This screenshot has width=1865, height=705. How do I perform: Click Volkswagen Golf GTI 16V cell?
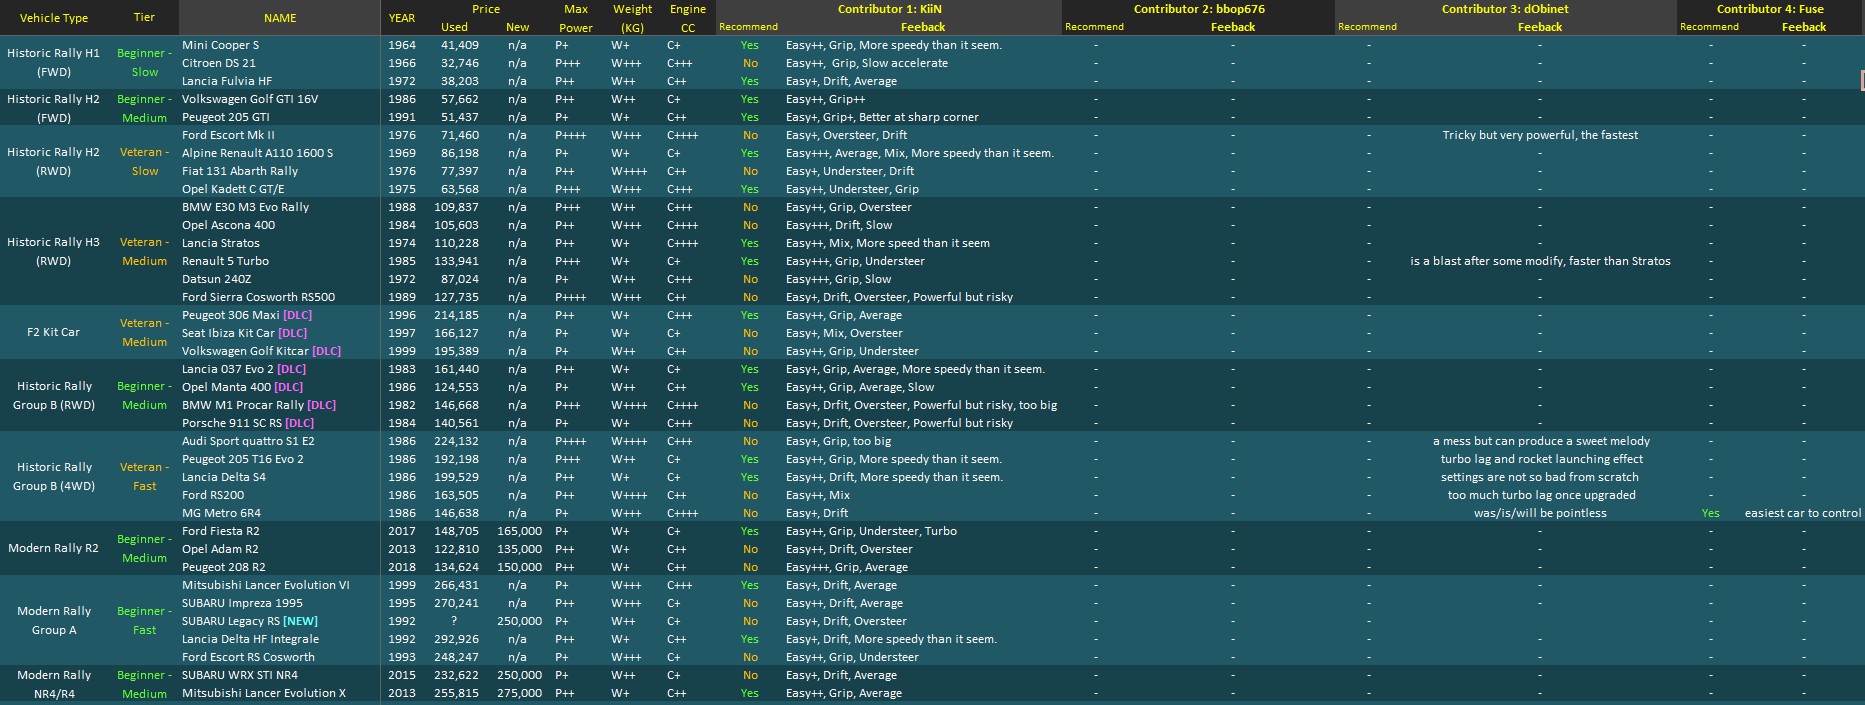pos(280,99)
